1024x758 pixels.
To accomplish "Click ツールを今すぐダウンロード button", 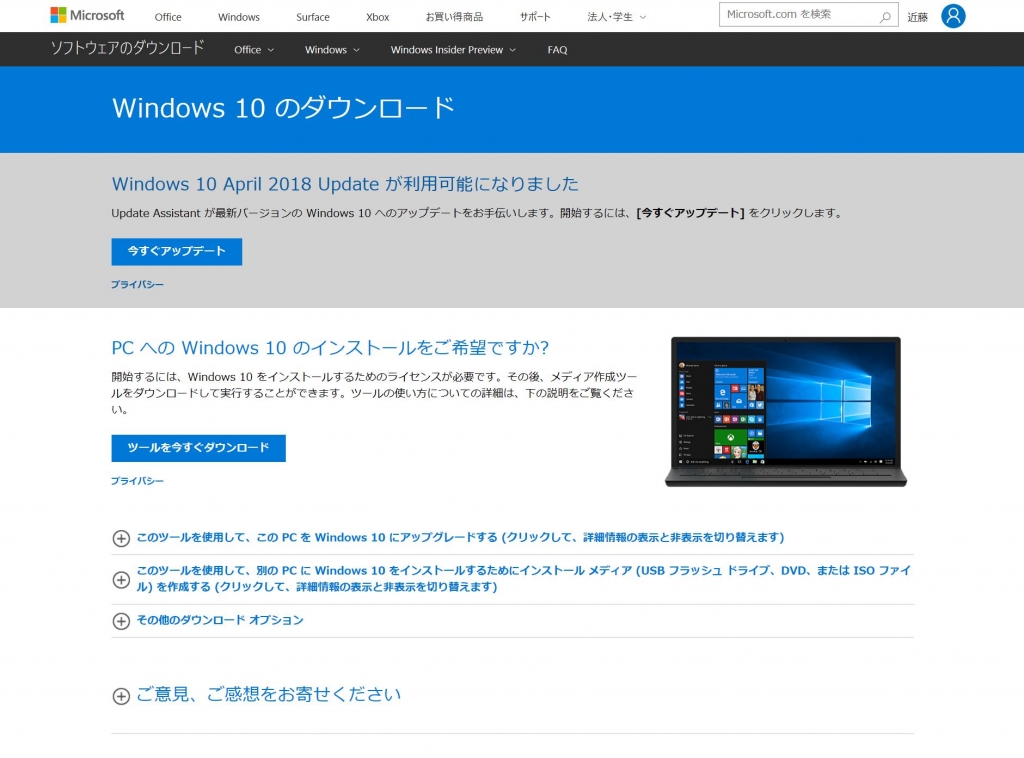I will [x=198, y=448].
